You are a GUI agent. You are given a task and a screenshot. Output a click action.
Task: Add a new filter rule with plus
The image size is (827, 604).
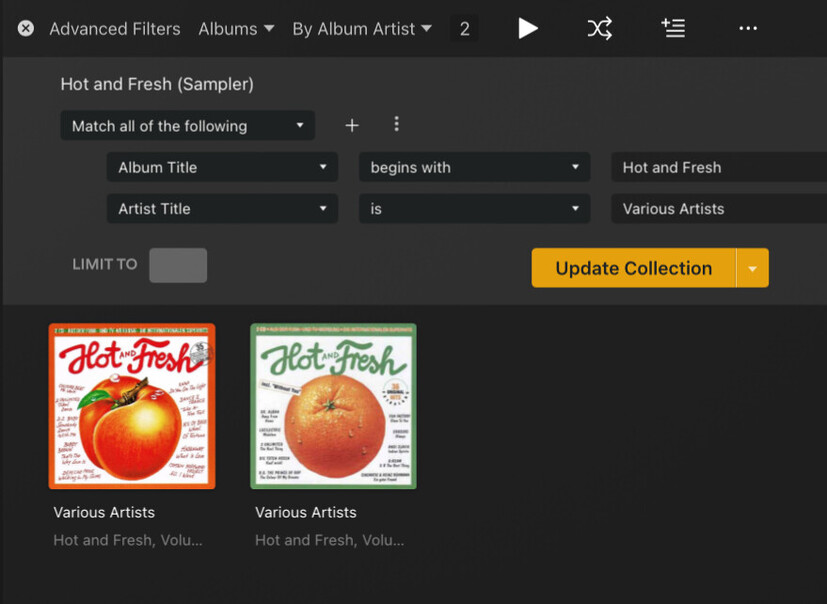click(x=352, y=125)
